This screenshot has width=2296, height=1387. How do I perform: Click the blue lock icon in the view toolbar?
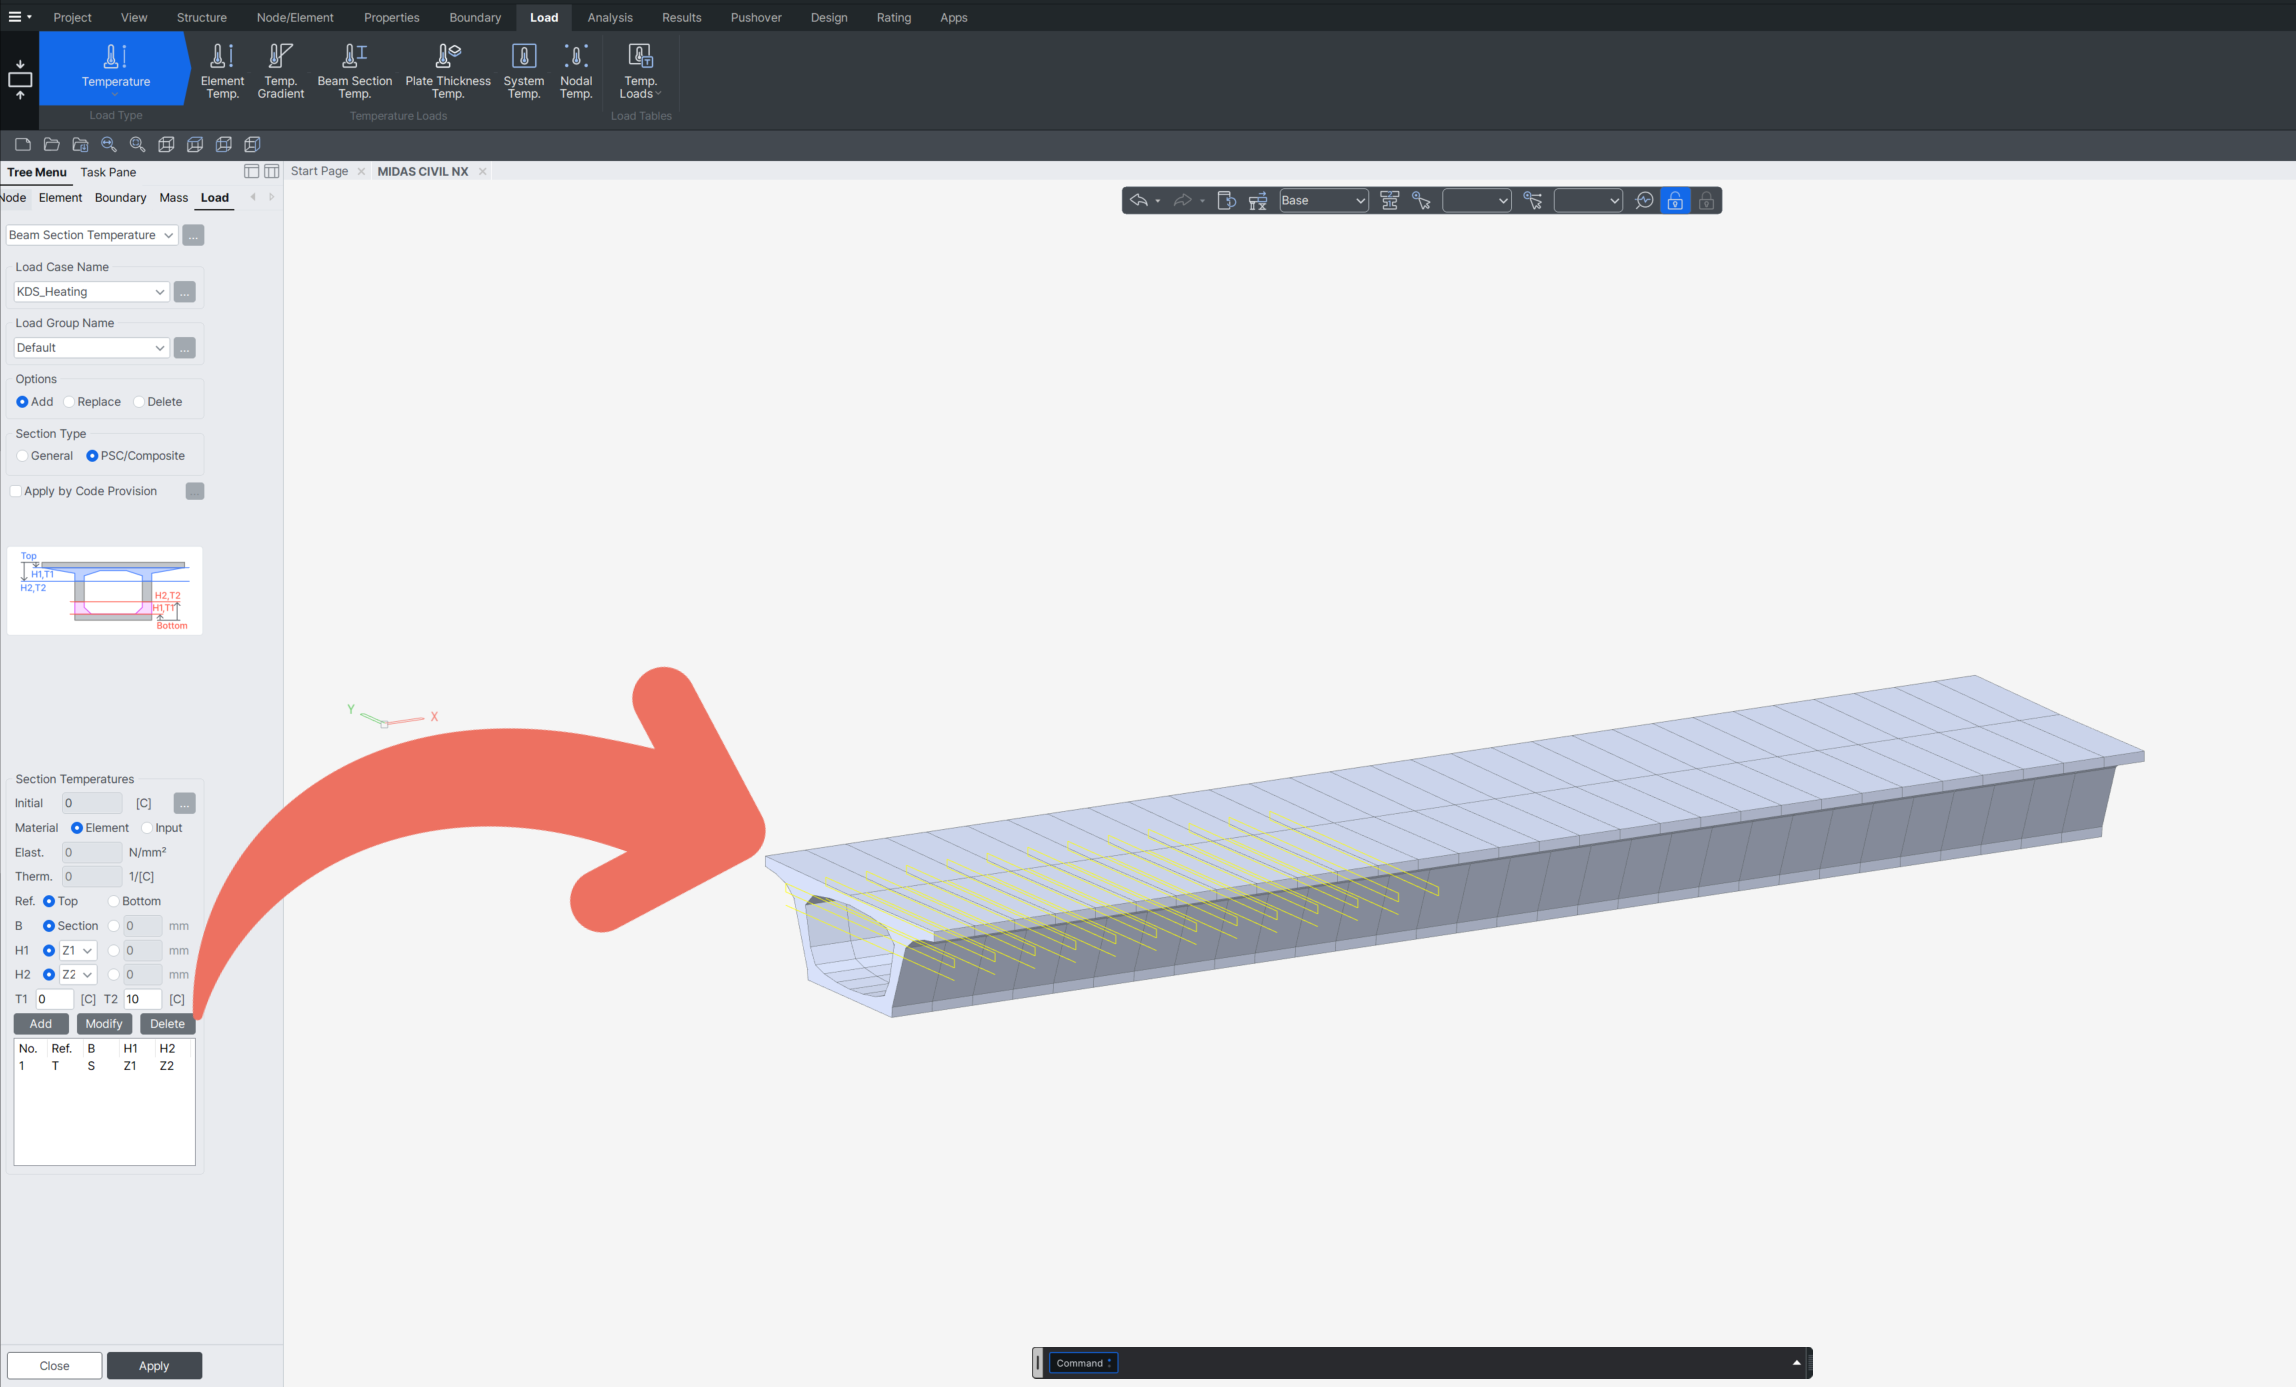tap(1675, 201)
